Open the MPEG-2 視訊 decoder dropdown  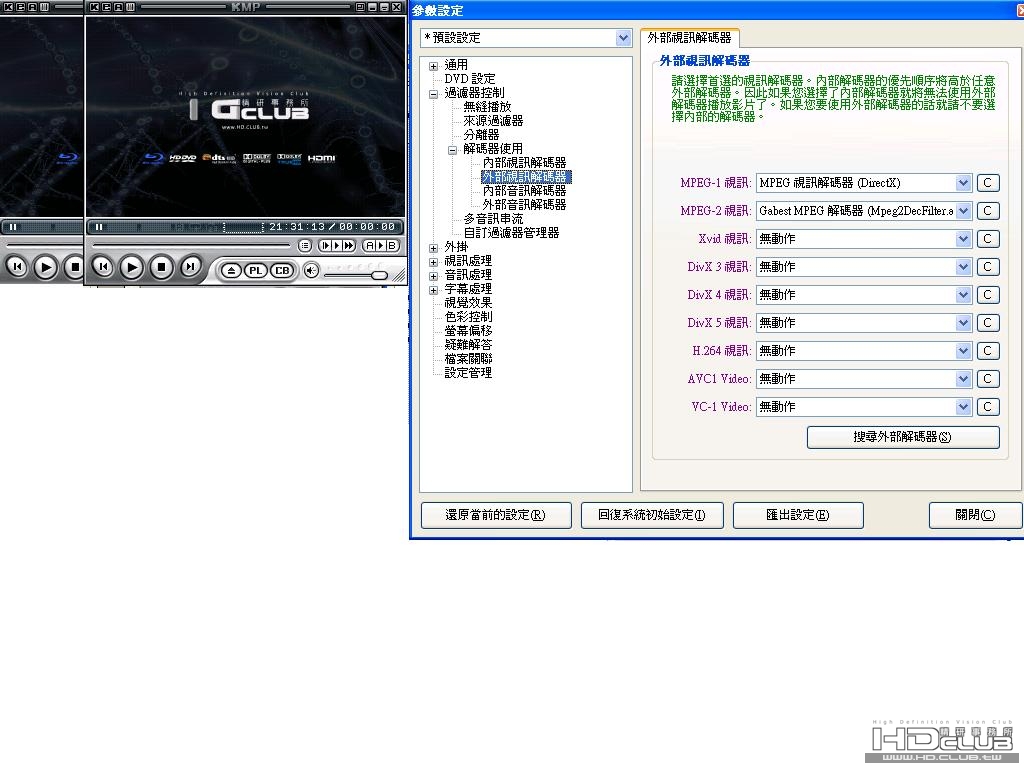963,211
